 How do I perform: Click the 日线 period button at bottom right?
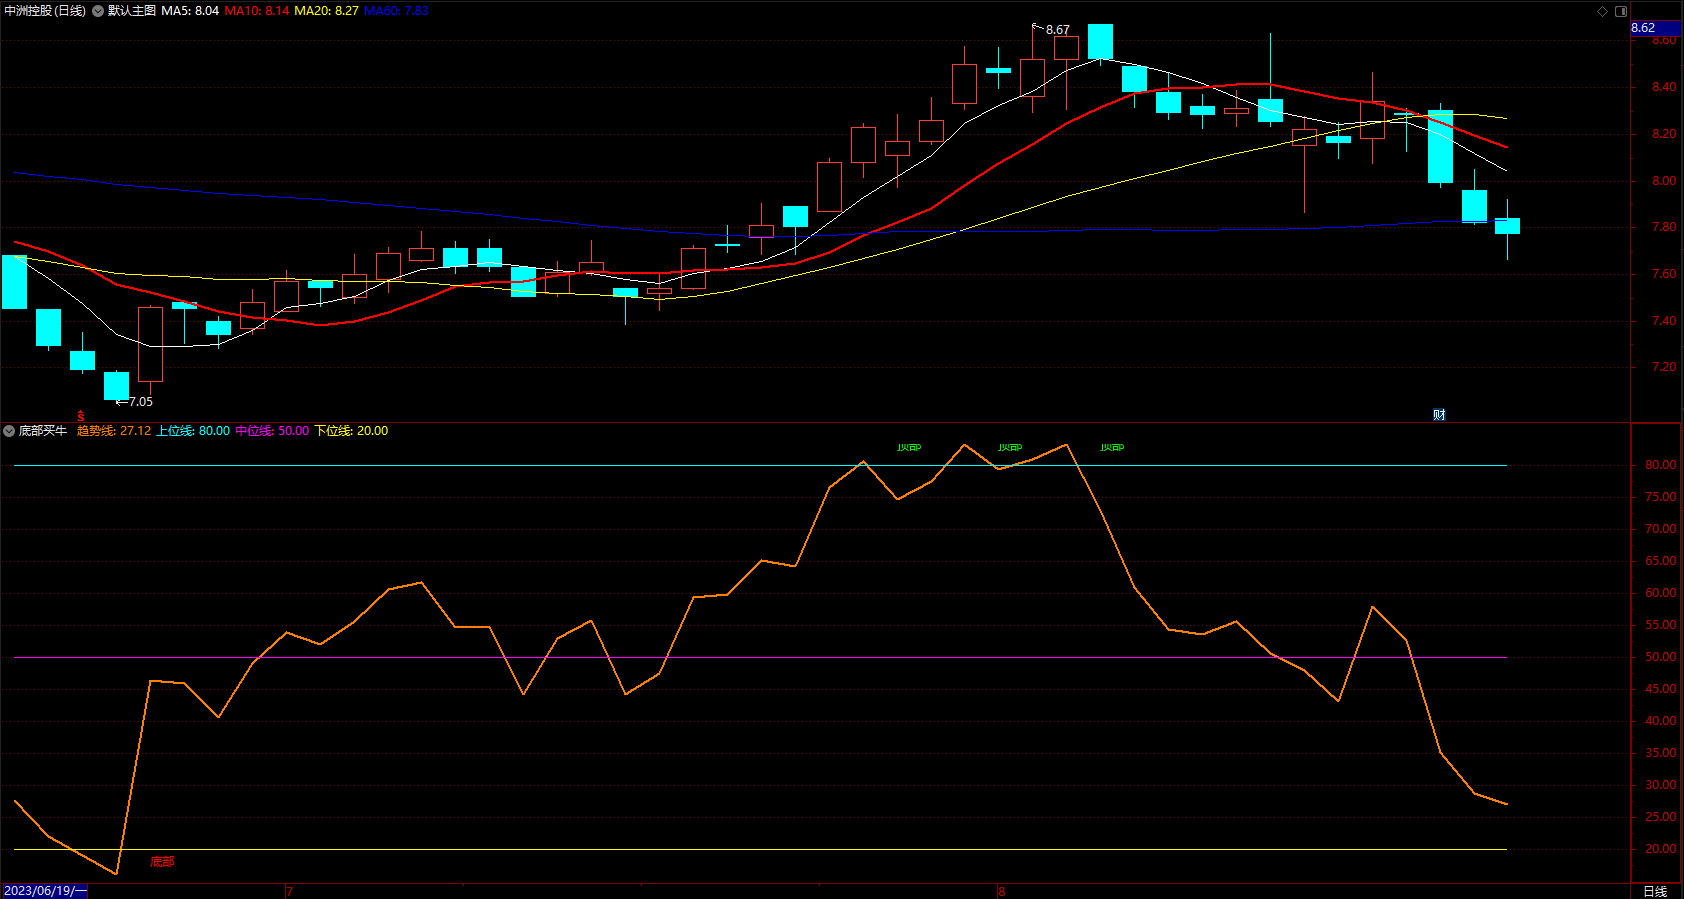[1656, 892]
